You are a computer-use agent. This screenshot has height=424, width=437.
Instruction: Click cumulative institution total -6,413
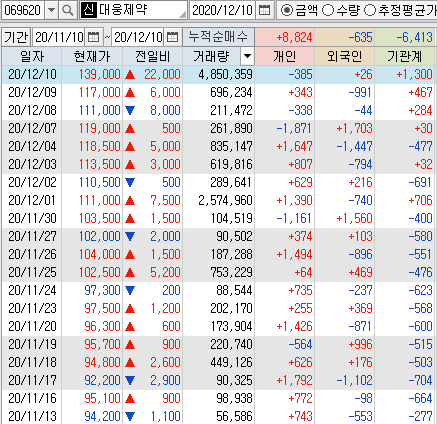point(414,37)
